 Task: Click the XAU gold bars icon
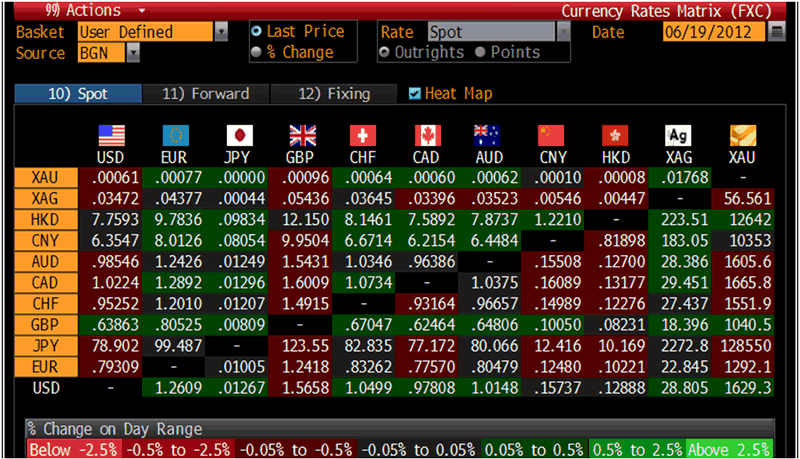pos(742,136)
